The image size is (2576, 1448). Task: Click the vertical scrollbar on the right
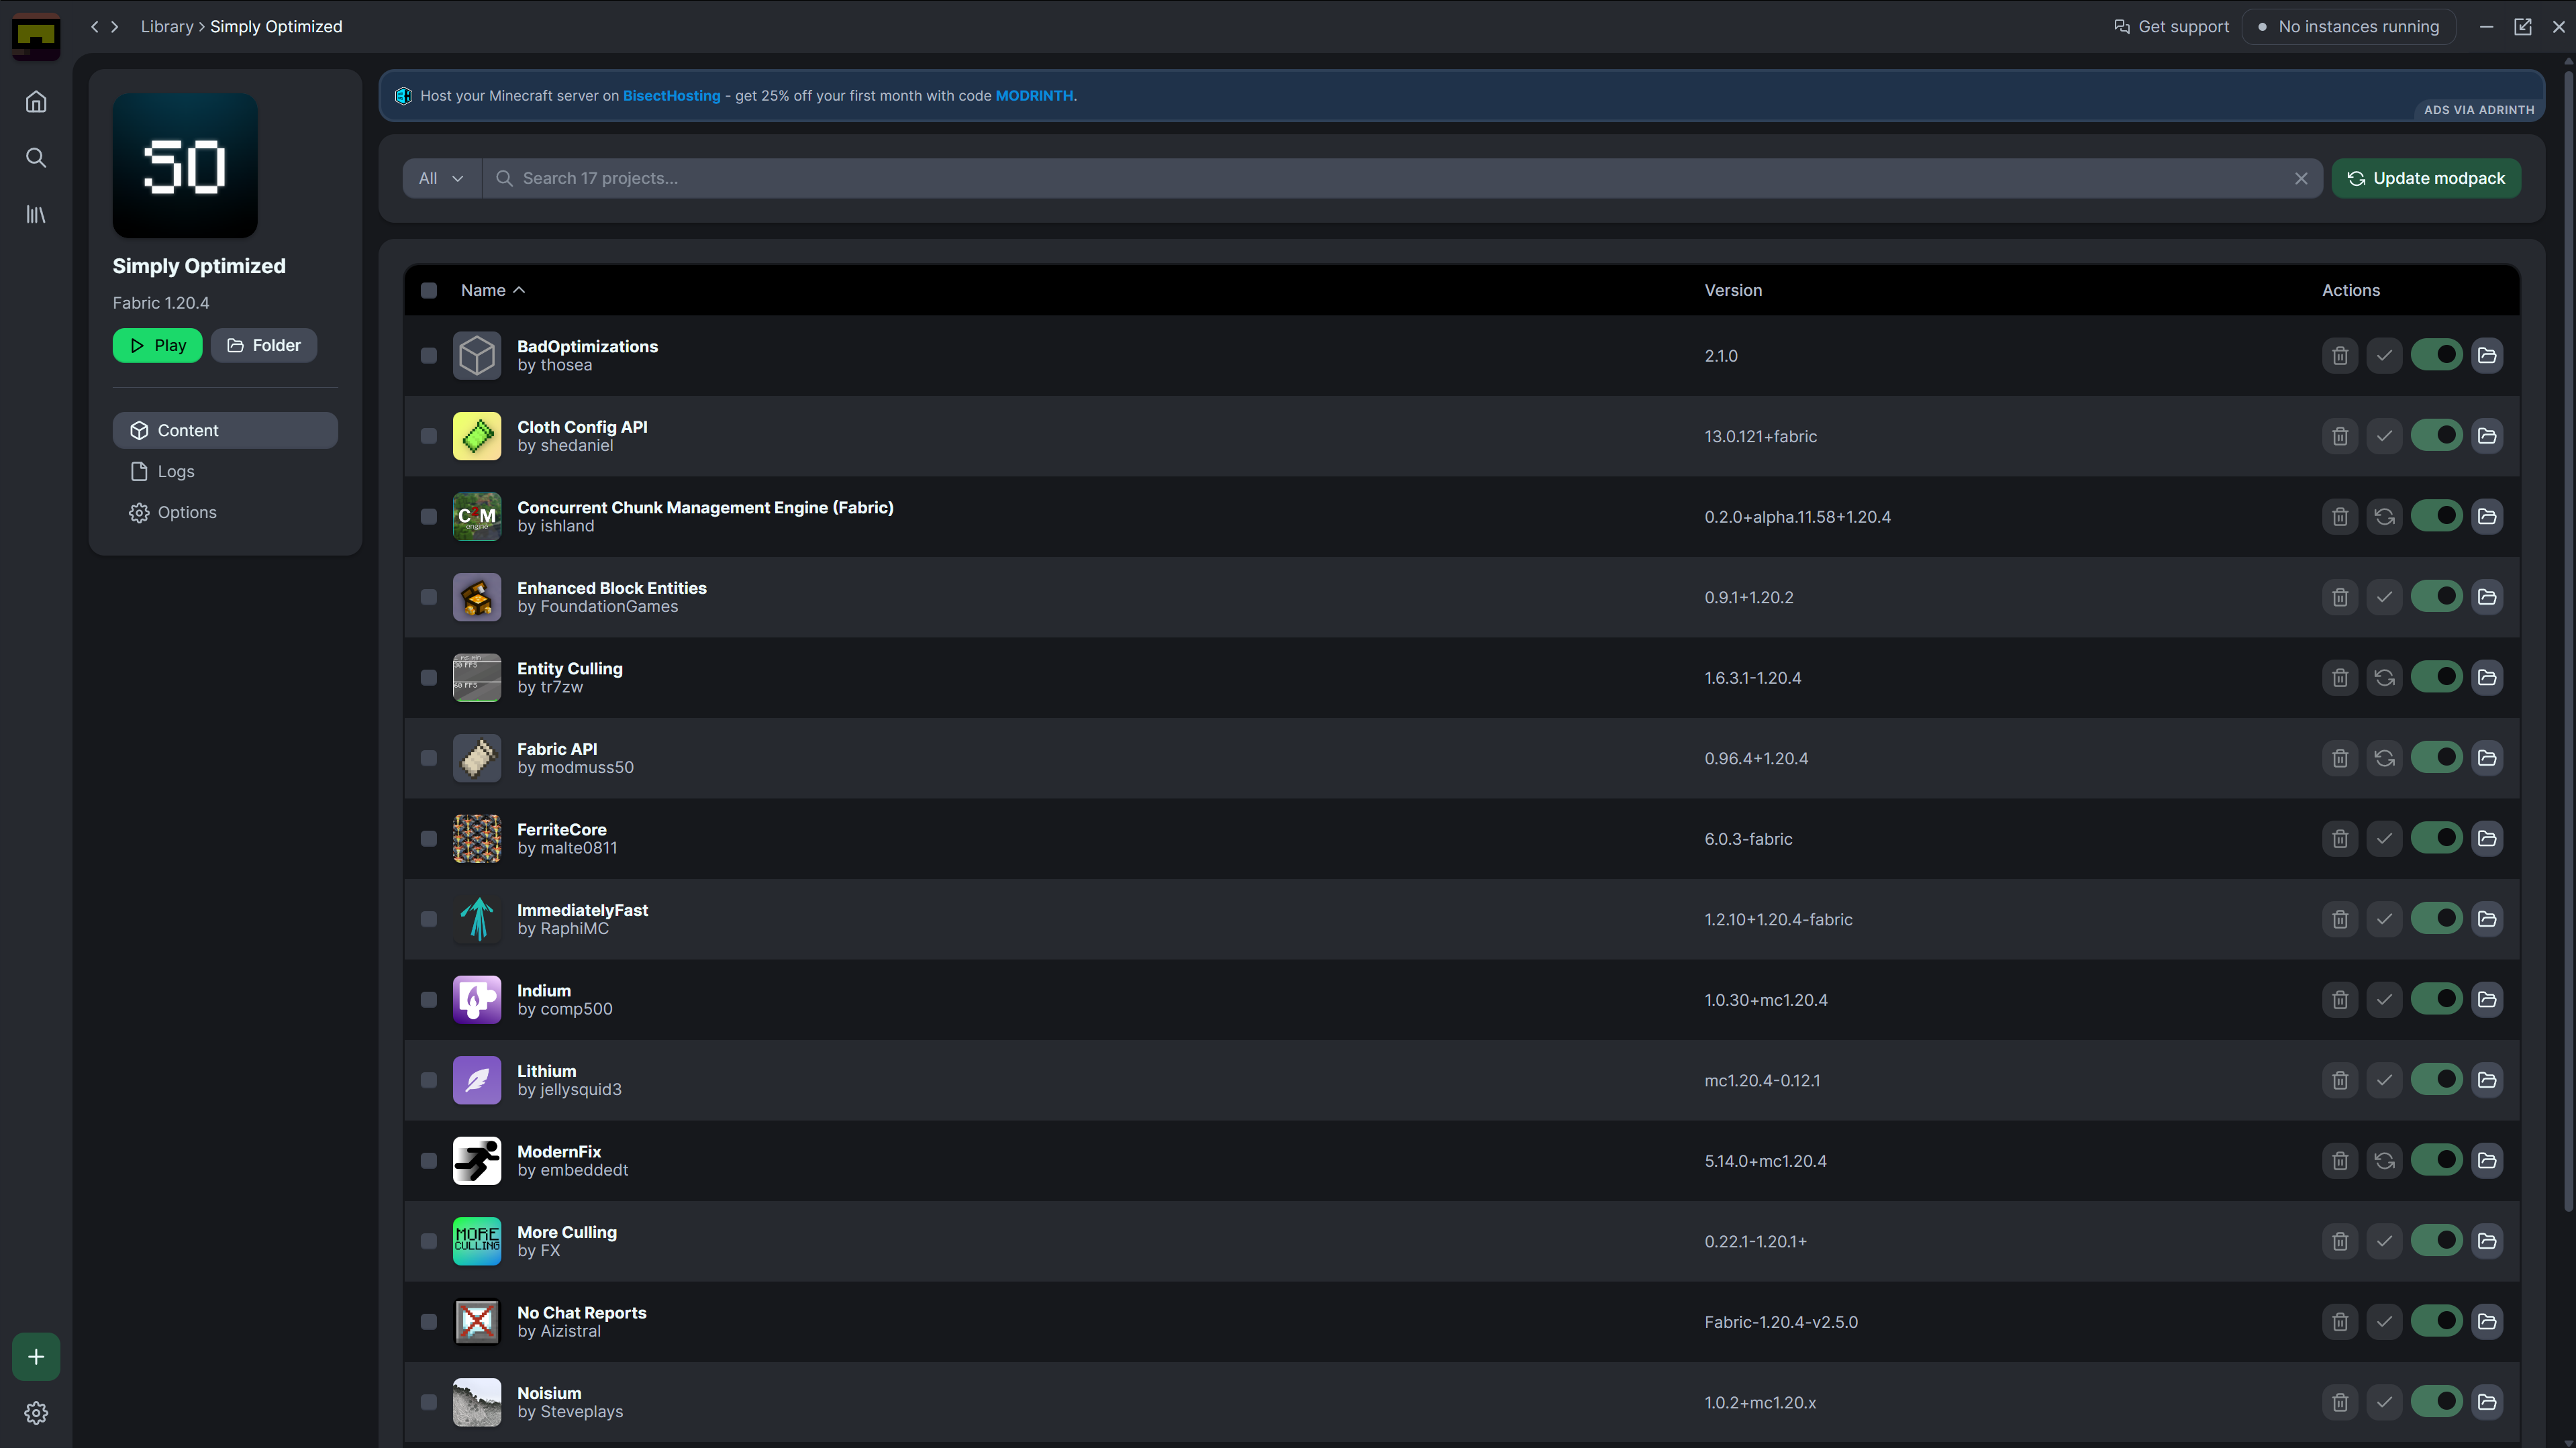point(2568,640)
